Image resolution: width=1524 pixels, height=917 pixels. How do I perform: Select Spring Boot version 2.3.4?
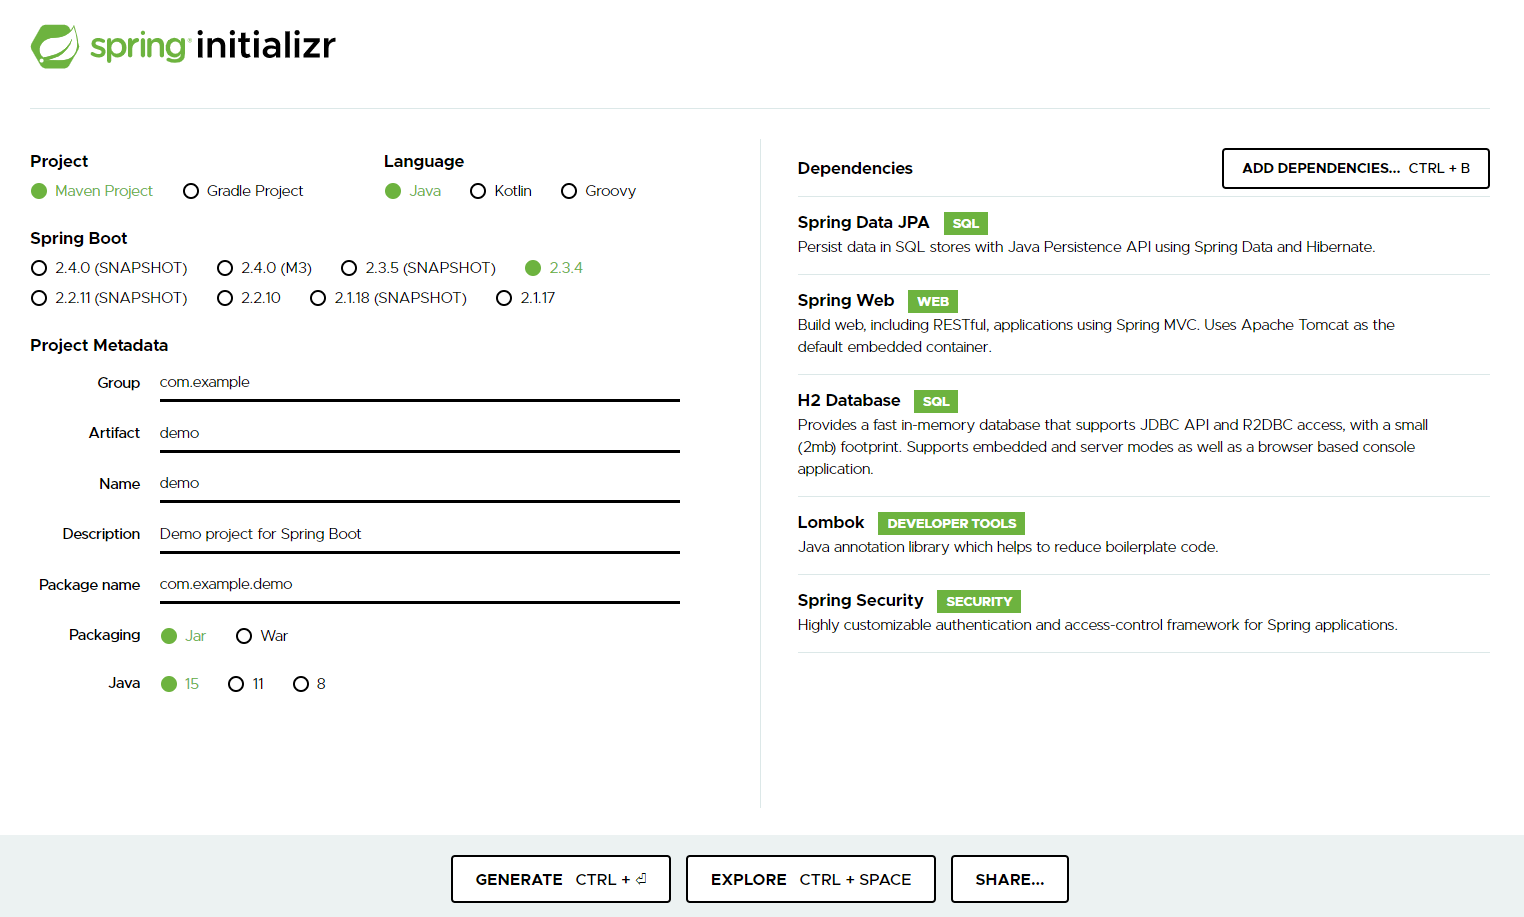[554, 268]
